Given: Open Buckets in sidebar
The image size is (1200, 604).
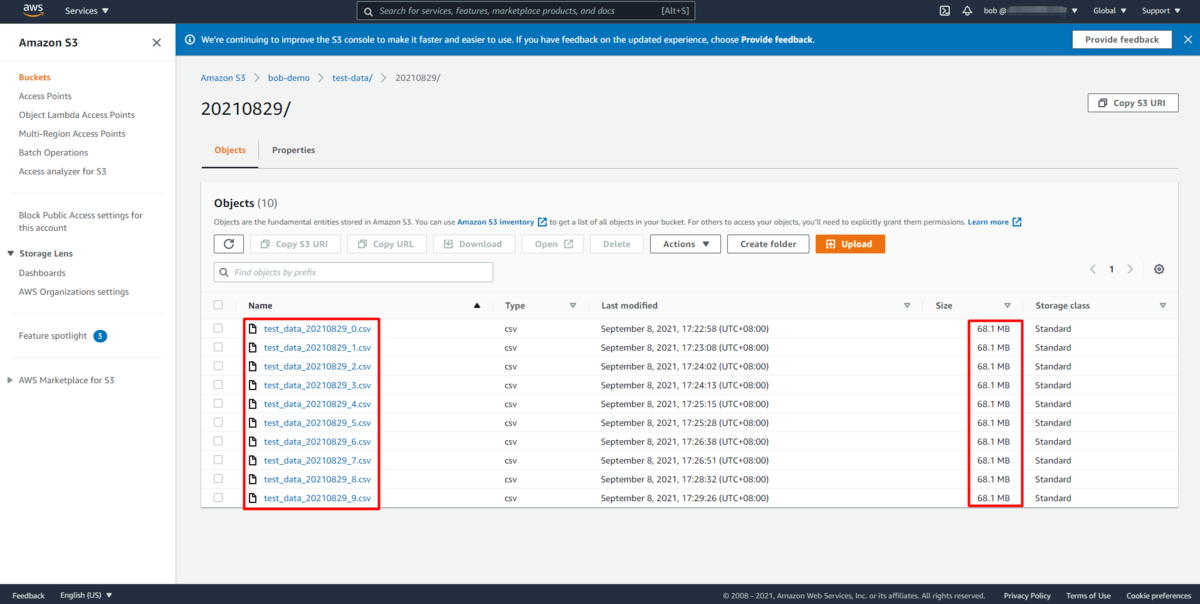Looking at the screenshot, I should click(35, 77).
